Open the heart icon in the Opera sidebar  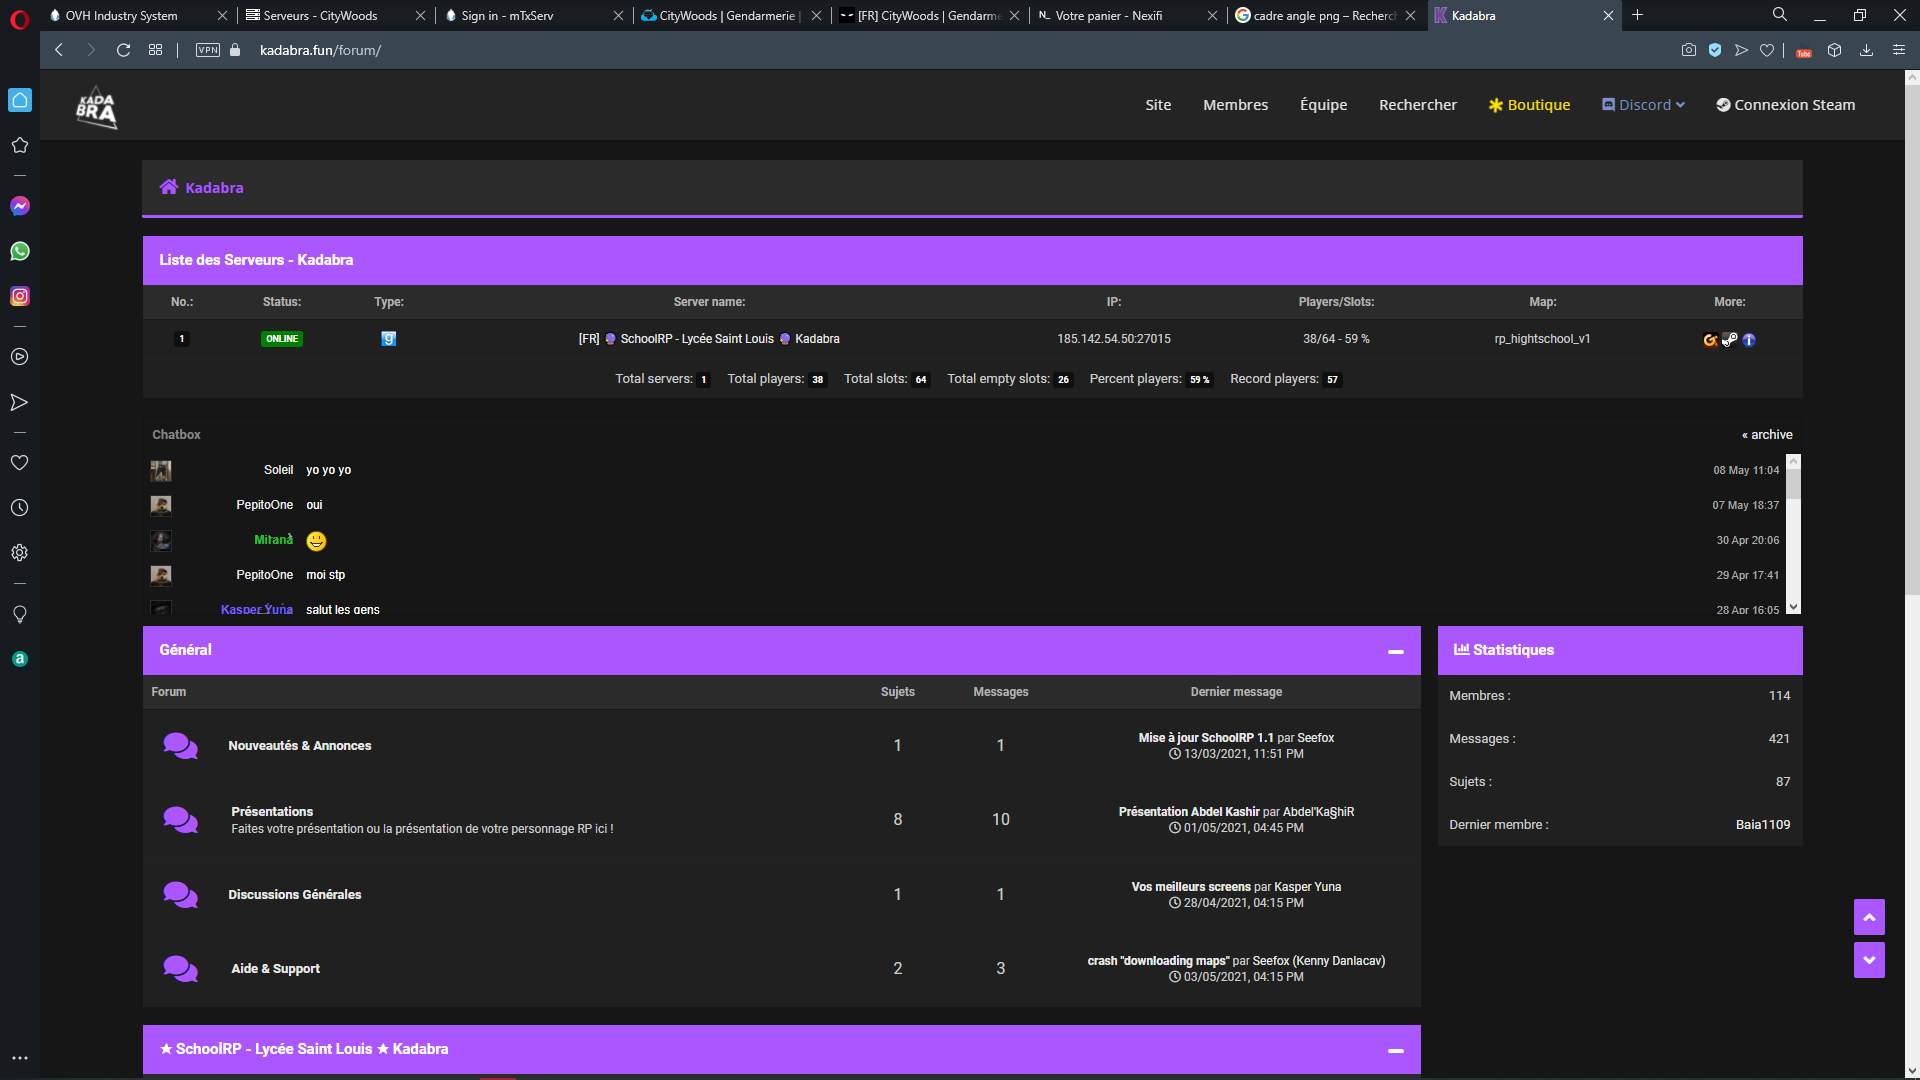click(19, 462)
